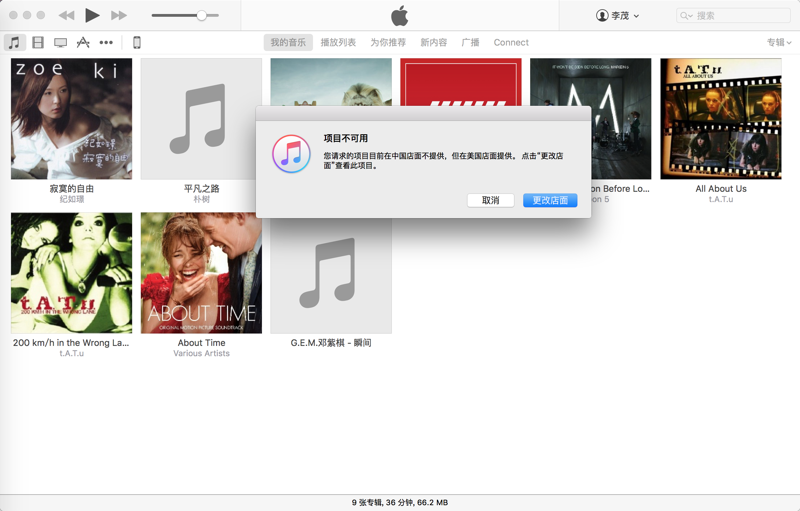The image size is (800, 511).
Task: Switch to the 新内容 tab
Action: click(x=434, y=42)
